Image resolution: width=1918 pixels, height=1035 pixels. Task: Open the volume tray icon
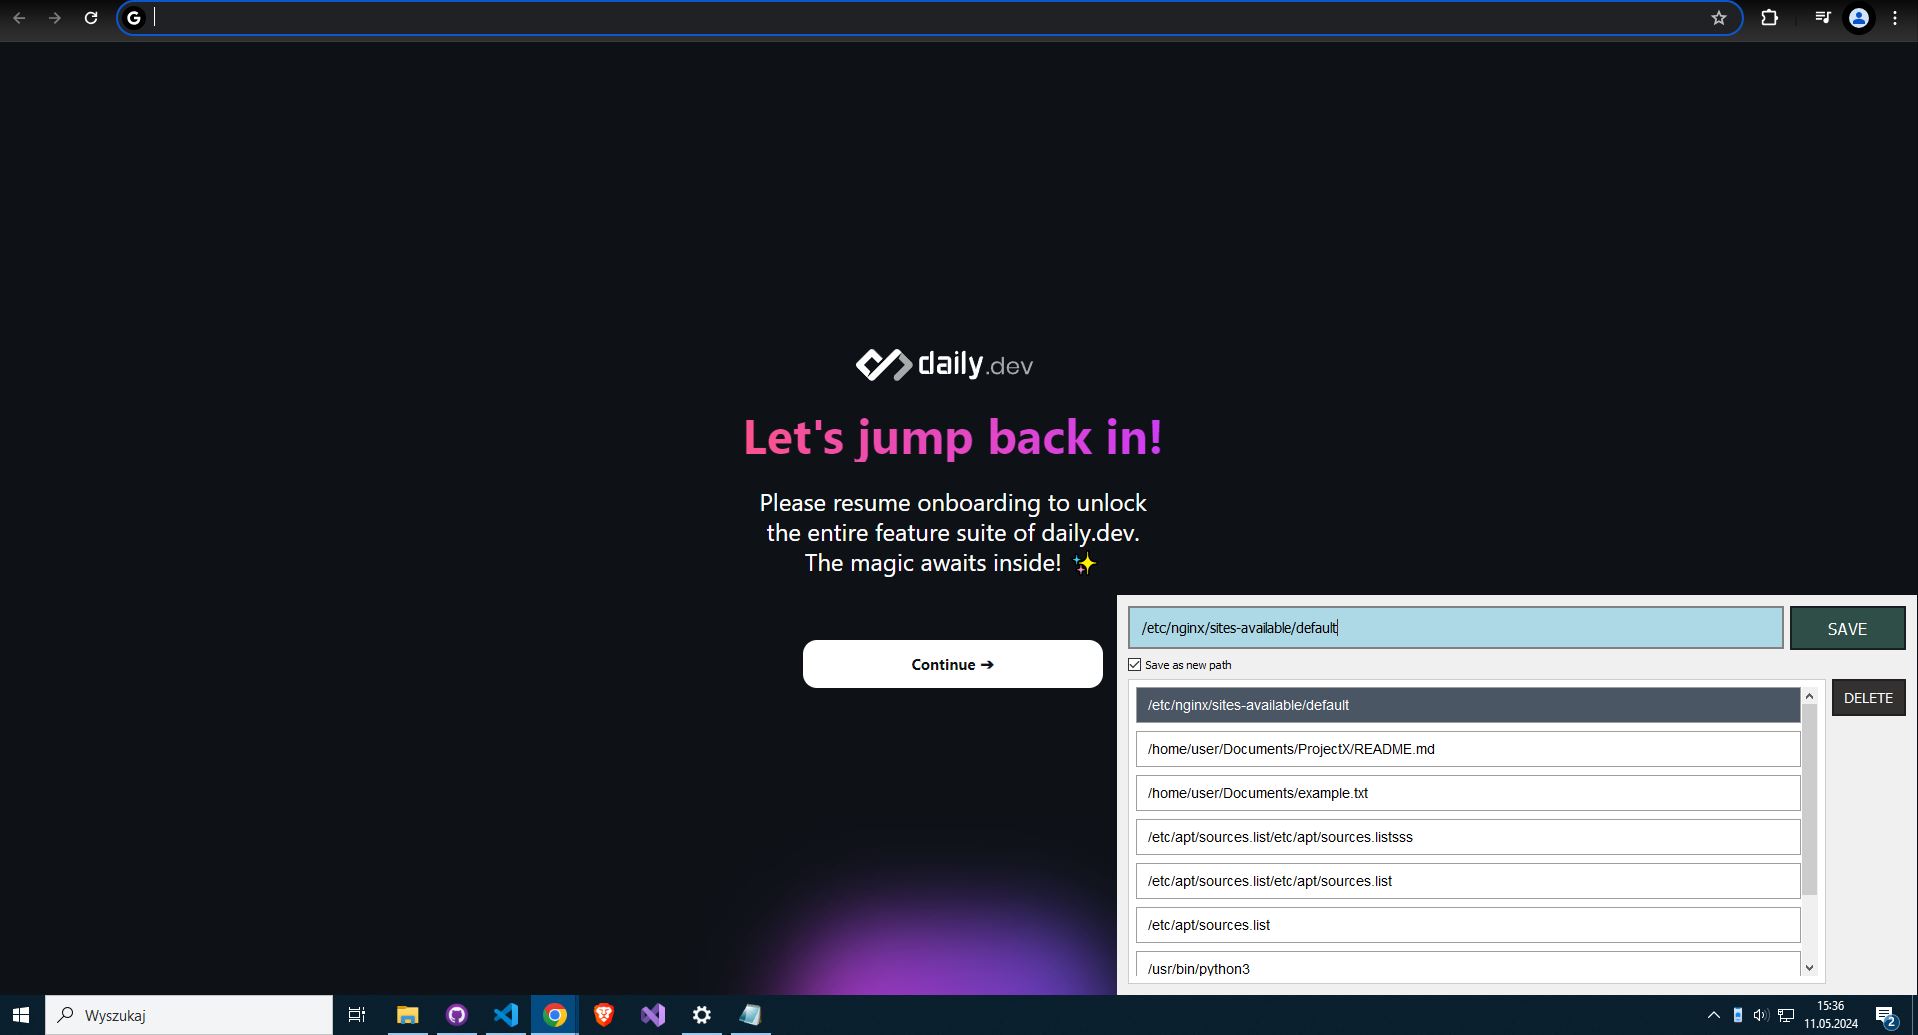pyautogui.click(x=1761, y=1015)
